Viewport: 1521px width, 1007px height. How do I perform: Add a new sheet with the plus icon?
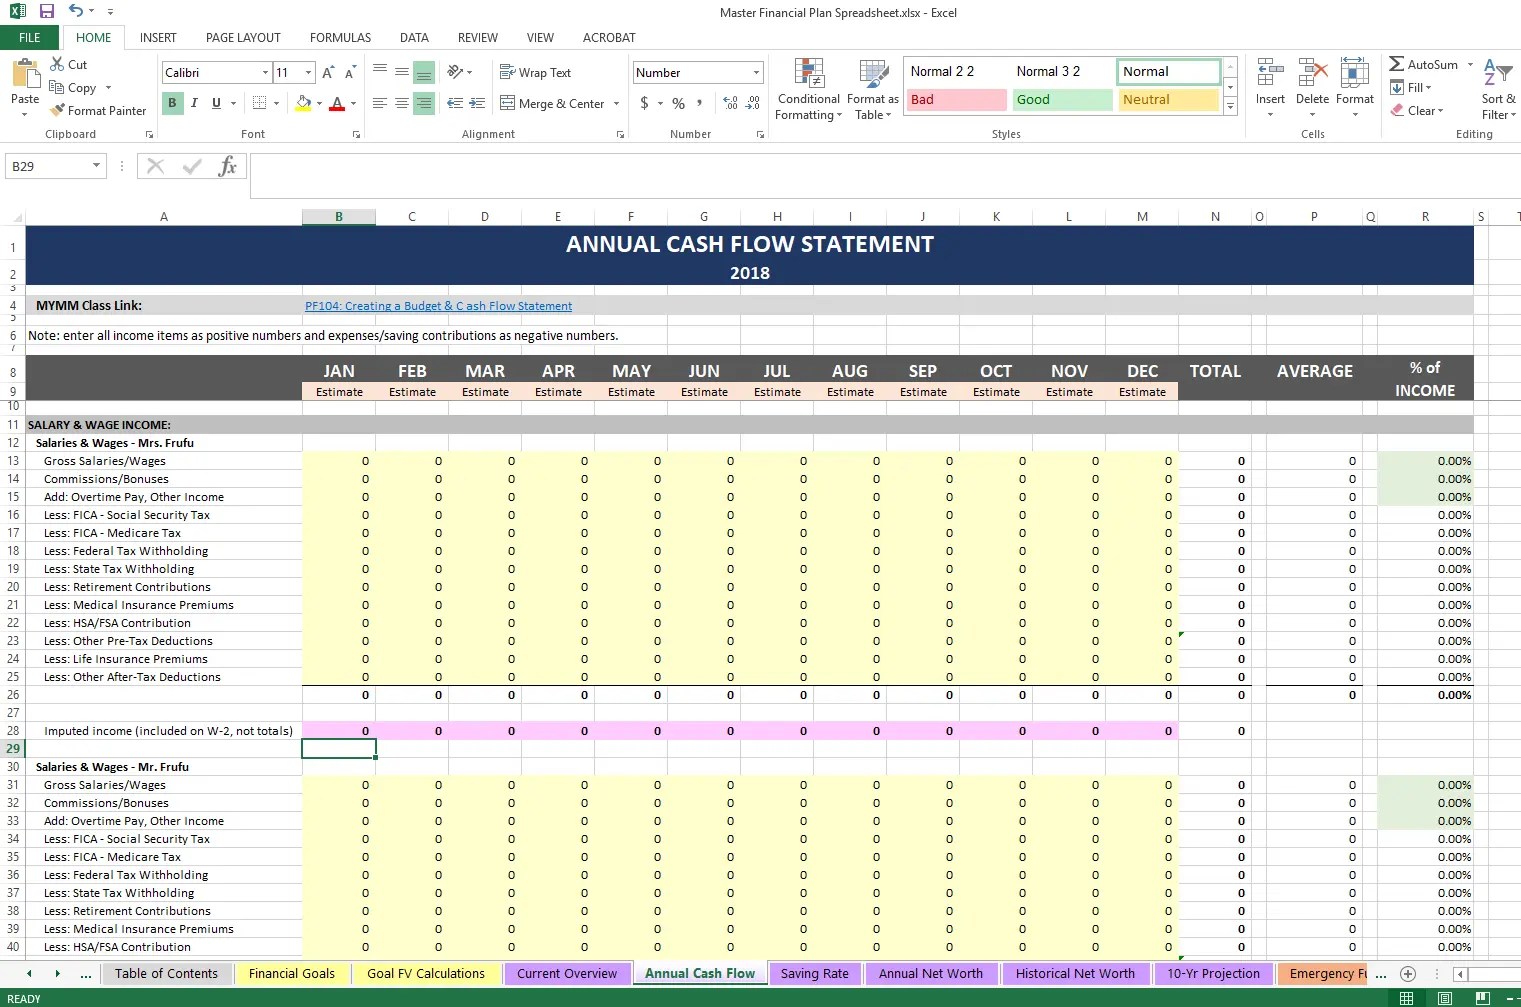(1408, 973)
